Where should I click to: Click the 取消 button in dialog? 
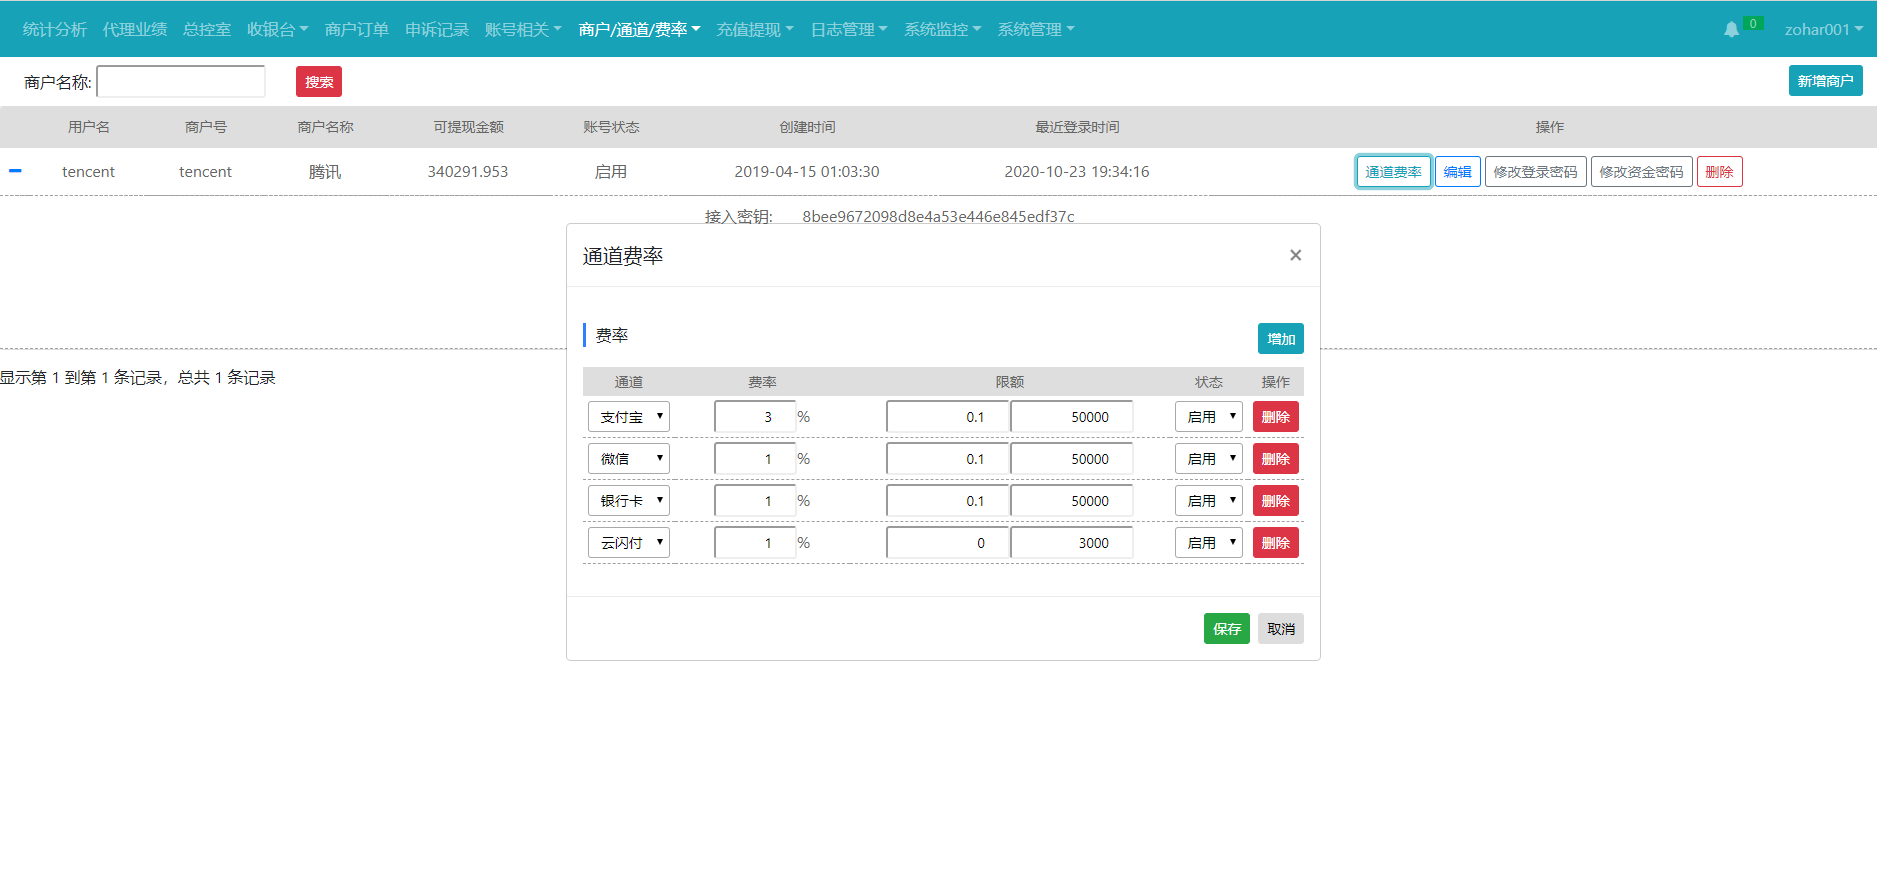pyautogui.click(x=1280, y=629)
